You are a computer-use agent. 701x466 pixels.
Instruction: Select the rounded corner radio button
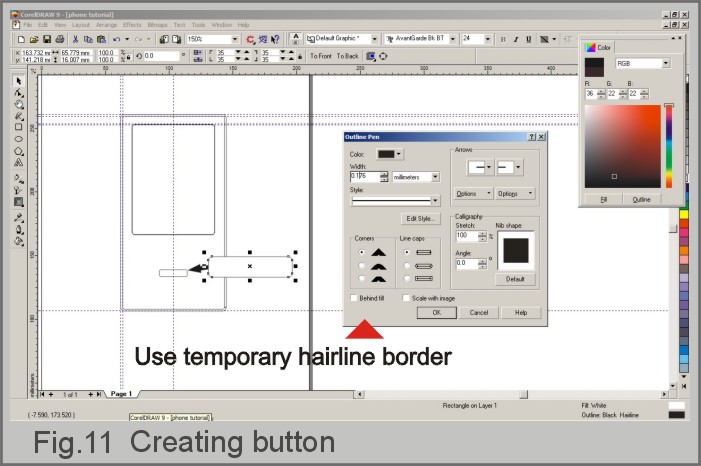(x=361, y=266)
